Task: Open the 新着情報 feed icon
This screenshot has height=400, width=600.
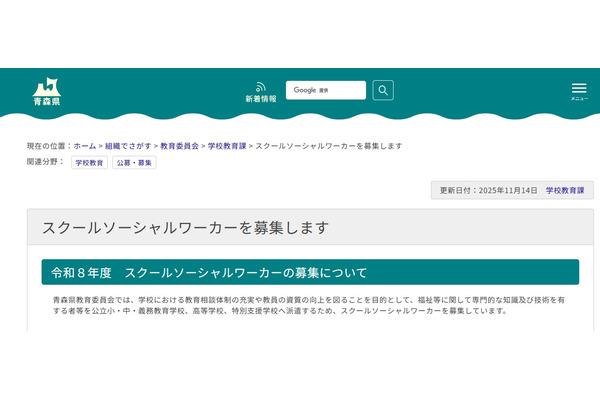Action: 262,87
